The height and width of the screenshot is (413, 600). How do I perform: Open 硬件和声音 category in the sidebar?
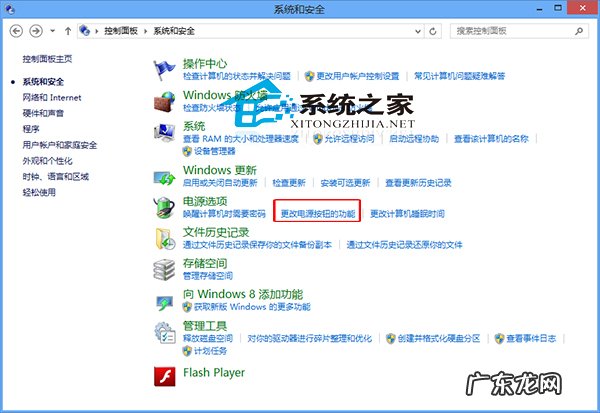coord(43,113)
